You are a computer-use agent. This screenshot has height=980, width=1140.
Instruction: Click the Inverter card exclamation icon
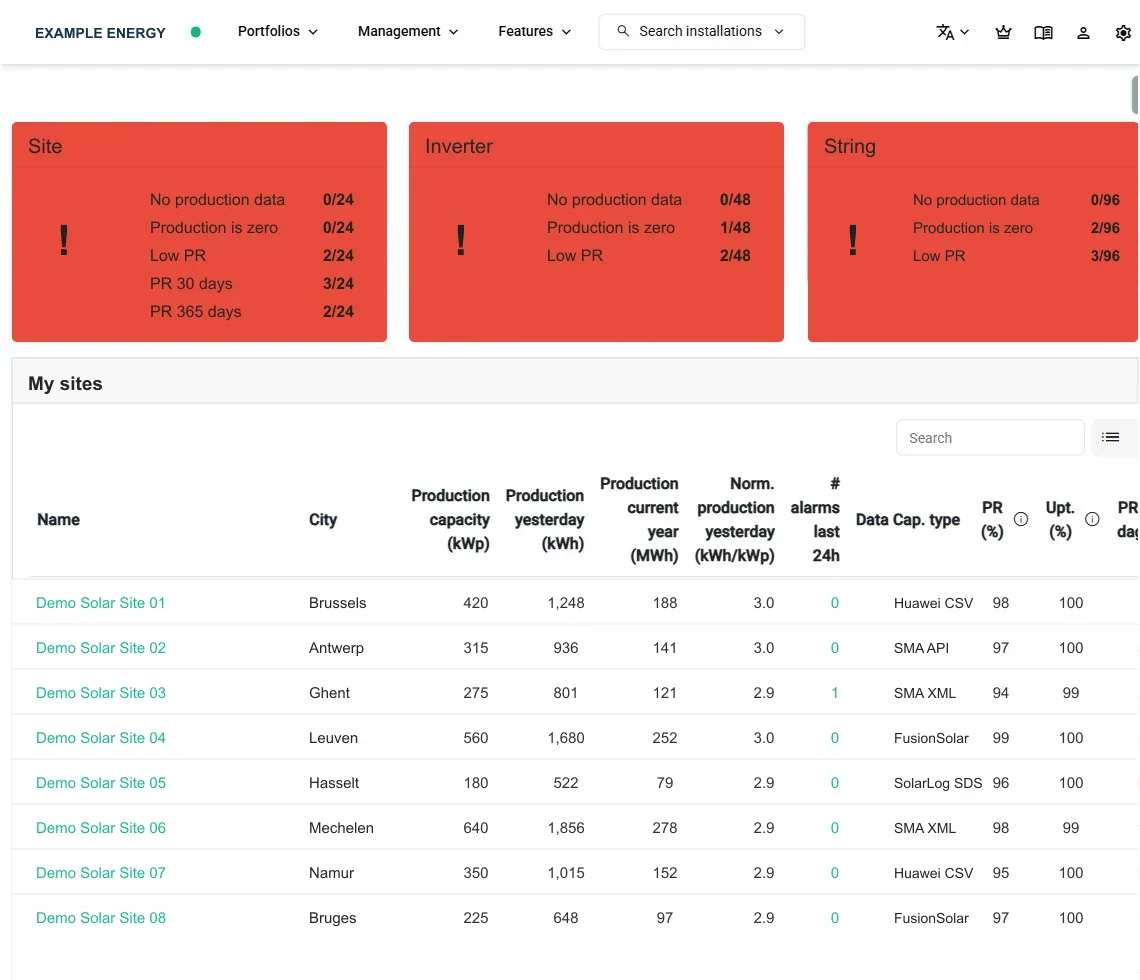coord(461,241)
